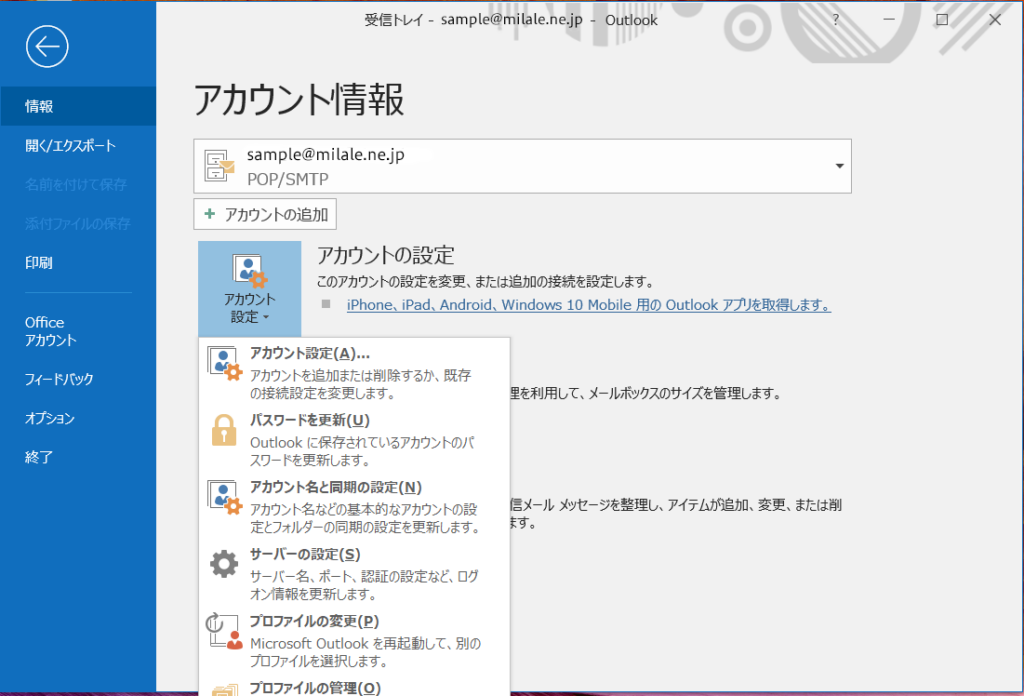Choose サーバーの設定(S) menu entry

tap(355, 573)
